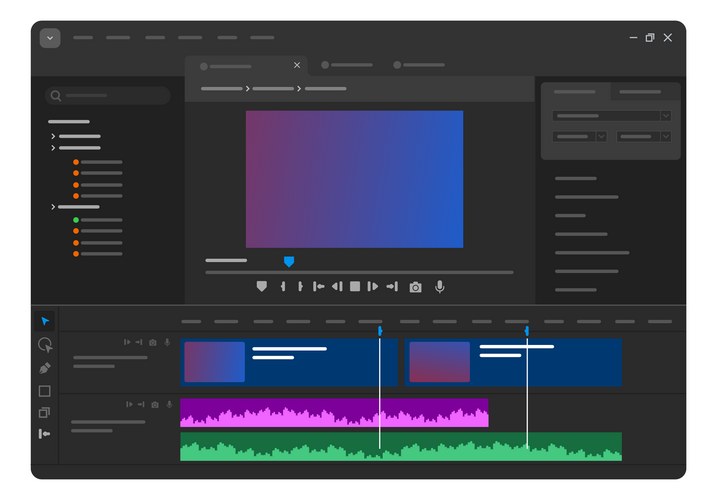Viewport: 717px width, 500px height.
Task: Select the second tab in right properties panel
Action: (x=644, y=92)
